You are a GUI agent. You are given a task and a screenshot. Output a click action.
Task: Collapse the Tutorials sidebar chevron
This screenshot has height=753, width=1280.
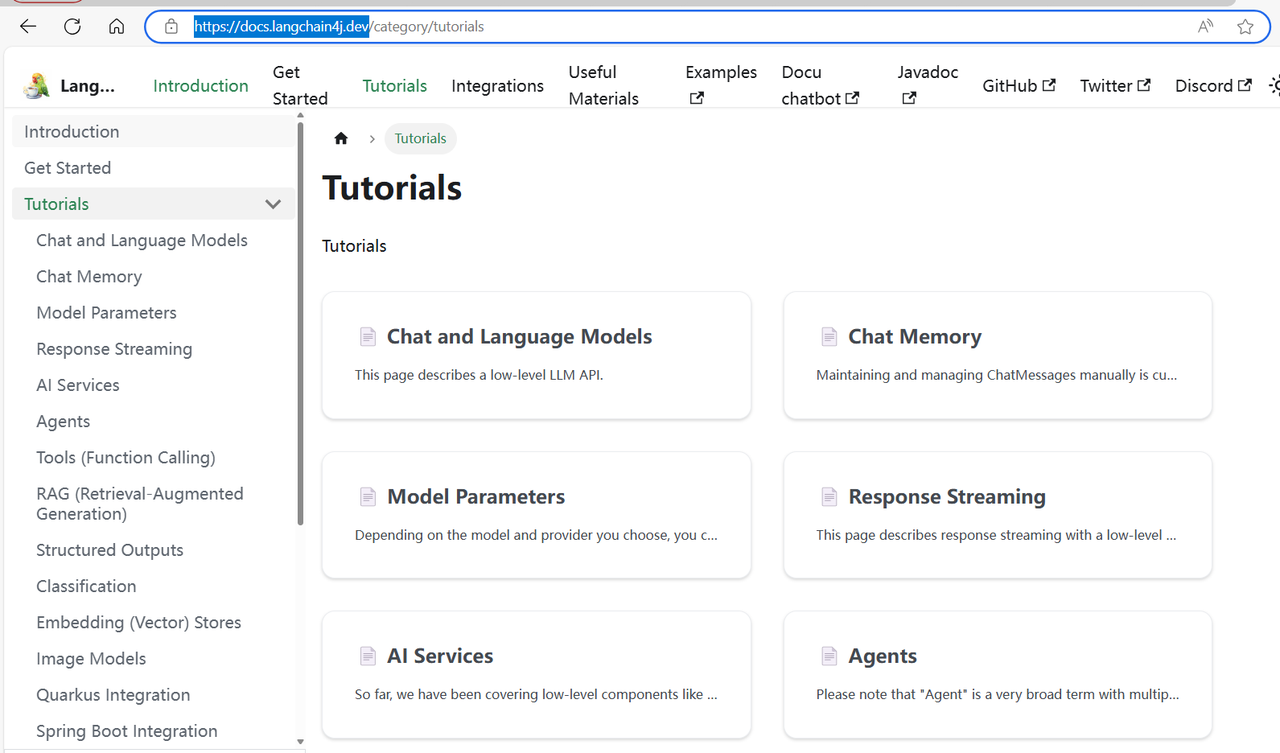(273, 204)
